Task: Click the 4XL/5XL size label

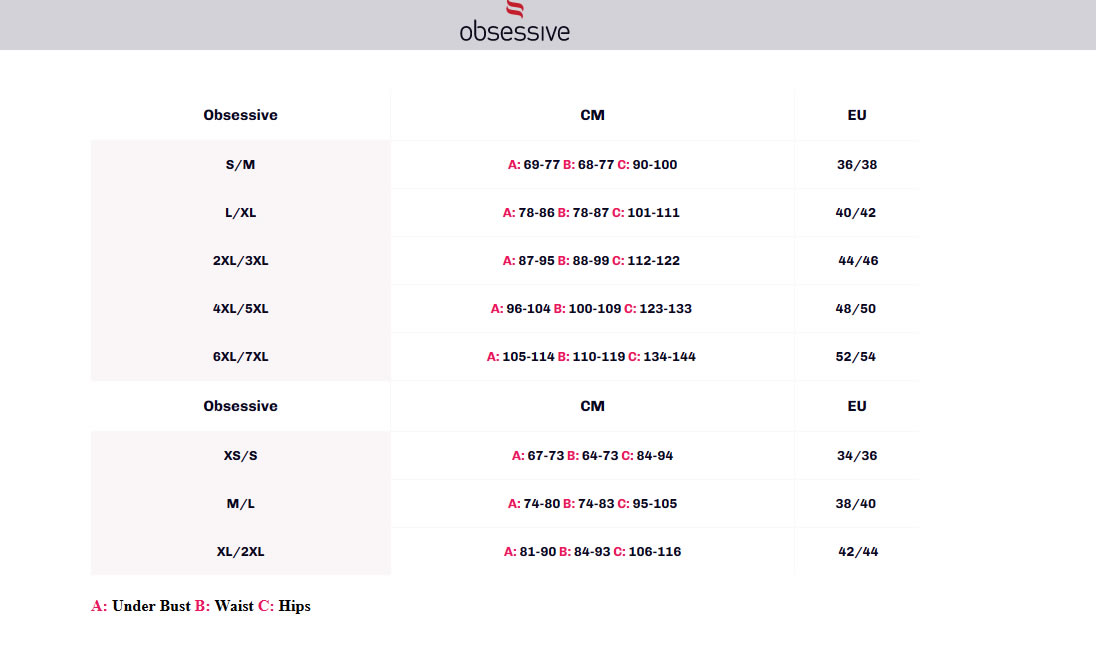Action: pyautogui.click(x=240, y=308)
